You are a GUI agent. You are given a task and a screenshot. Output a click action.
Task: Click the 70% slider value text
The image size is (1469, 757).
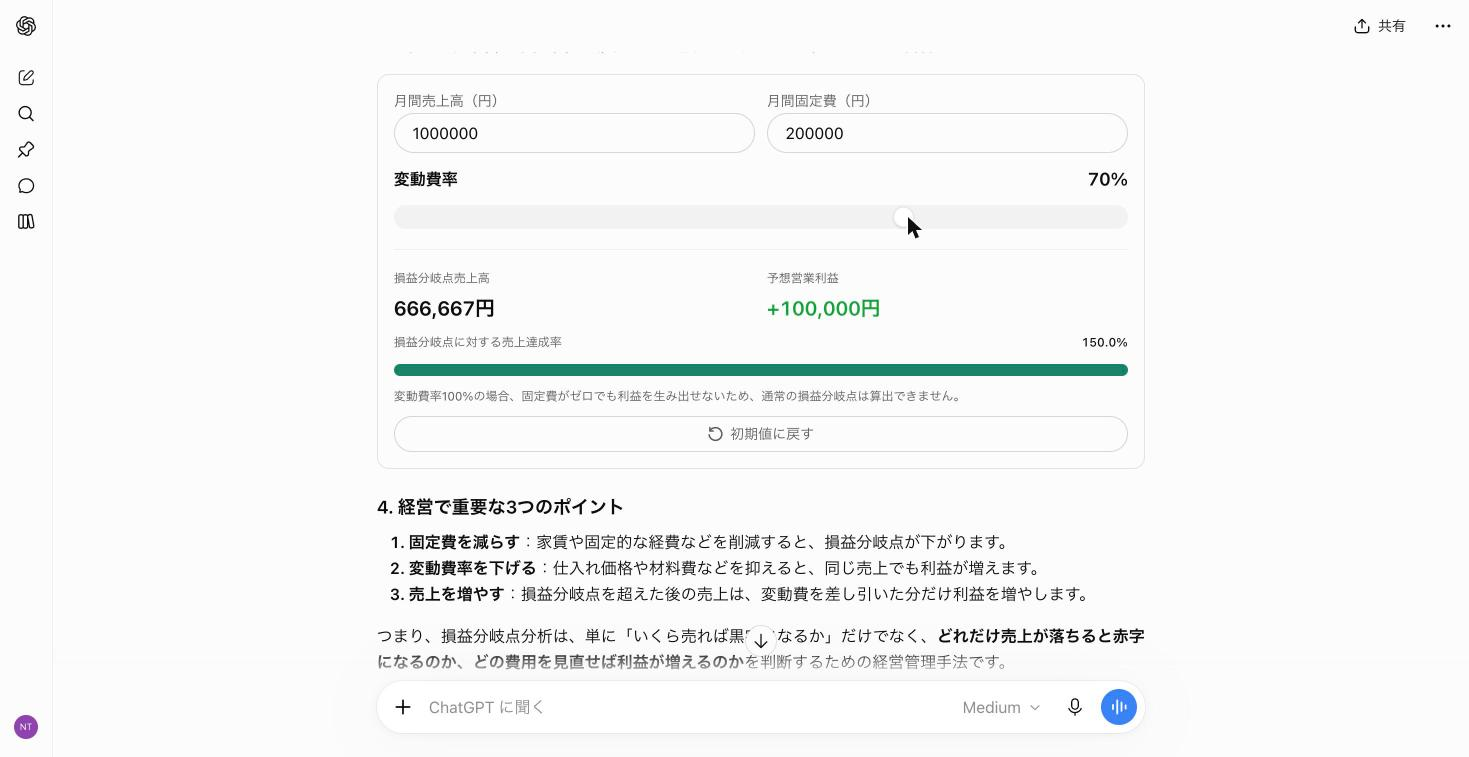1108,179
